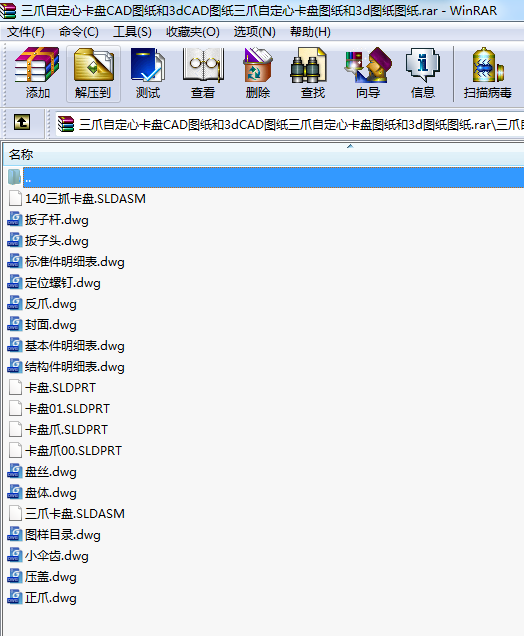Show archive 信息 (Info)

coord(423,73)
